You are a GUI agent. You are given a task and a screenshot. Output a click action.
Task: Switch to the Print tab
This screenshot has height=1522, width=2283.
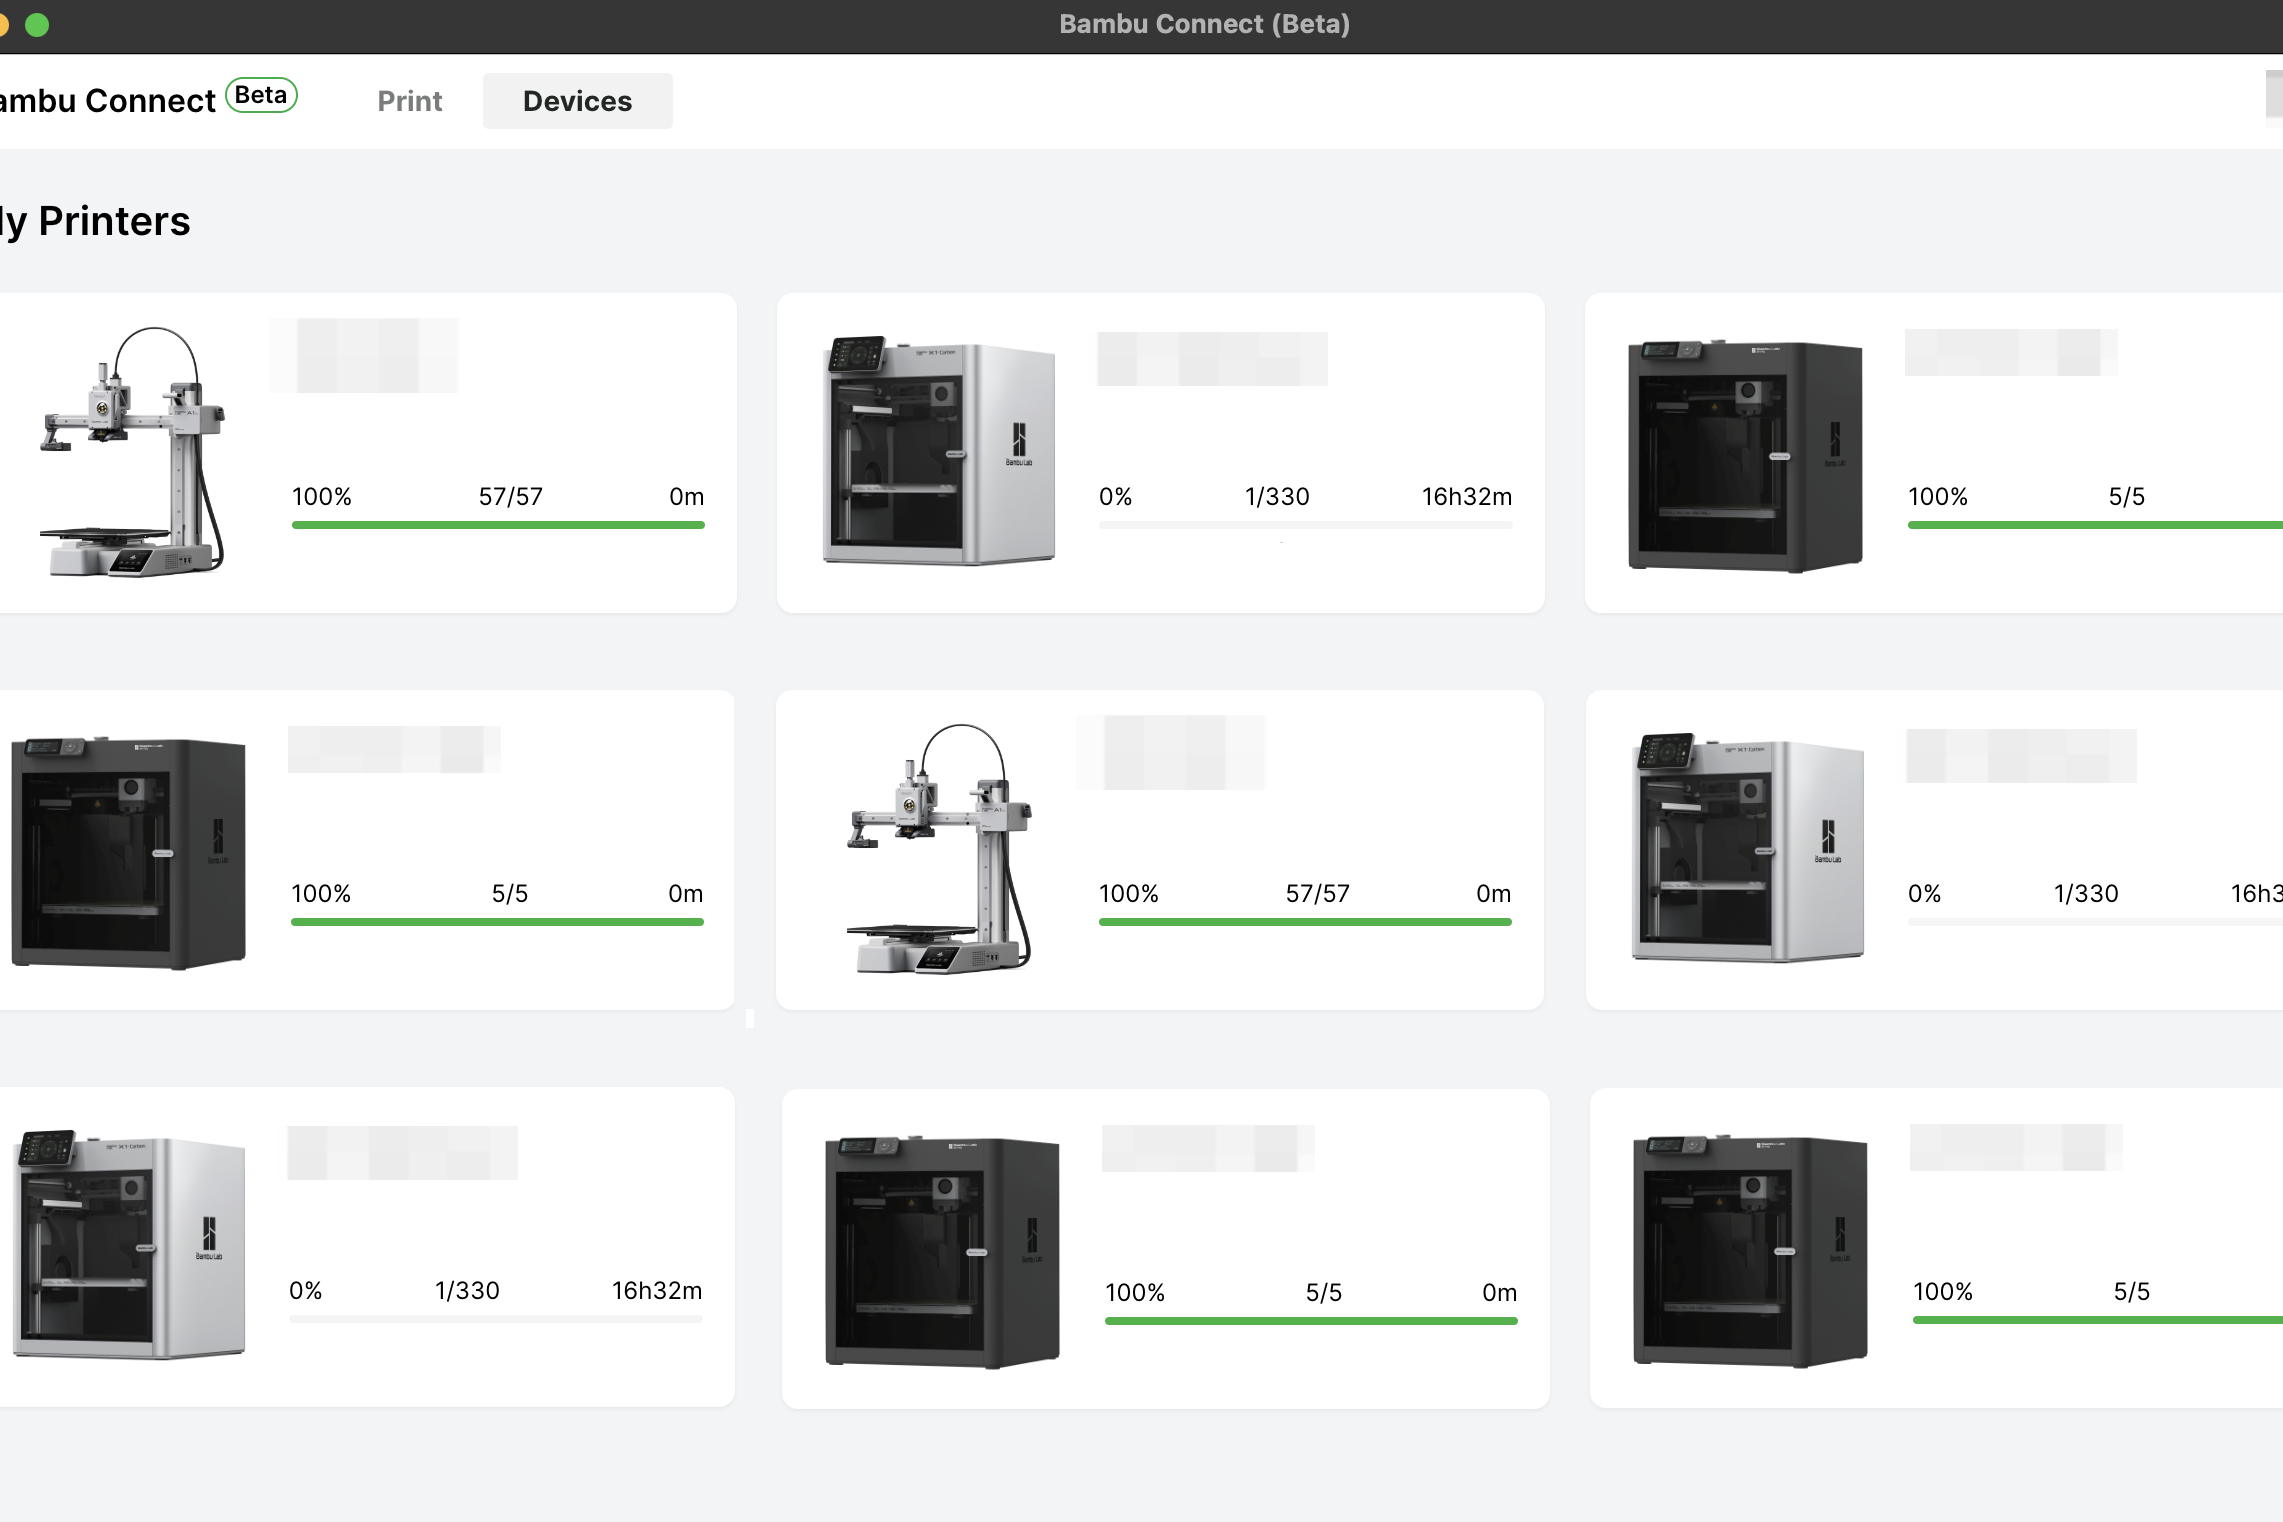tap(409, 101)
